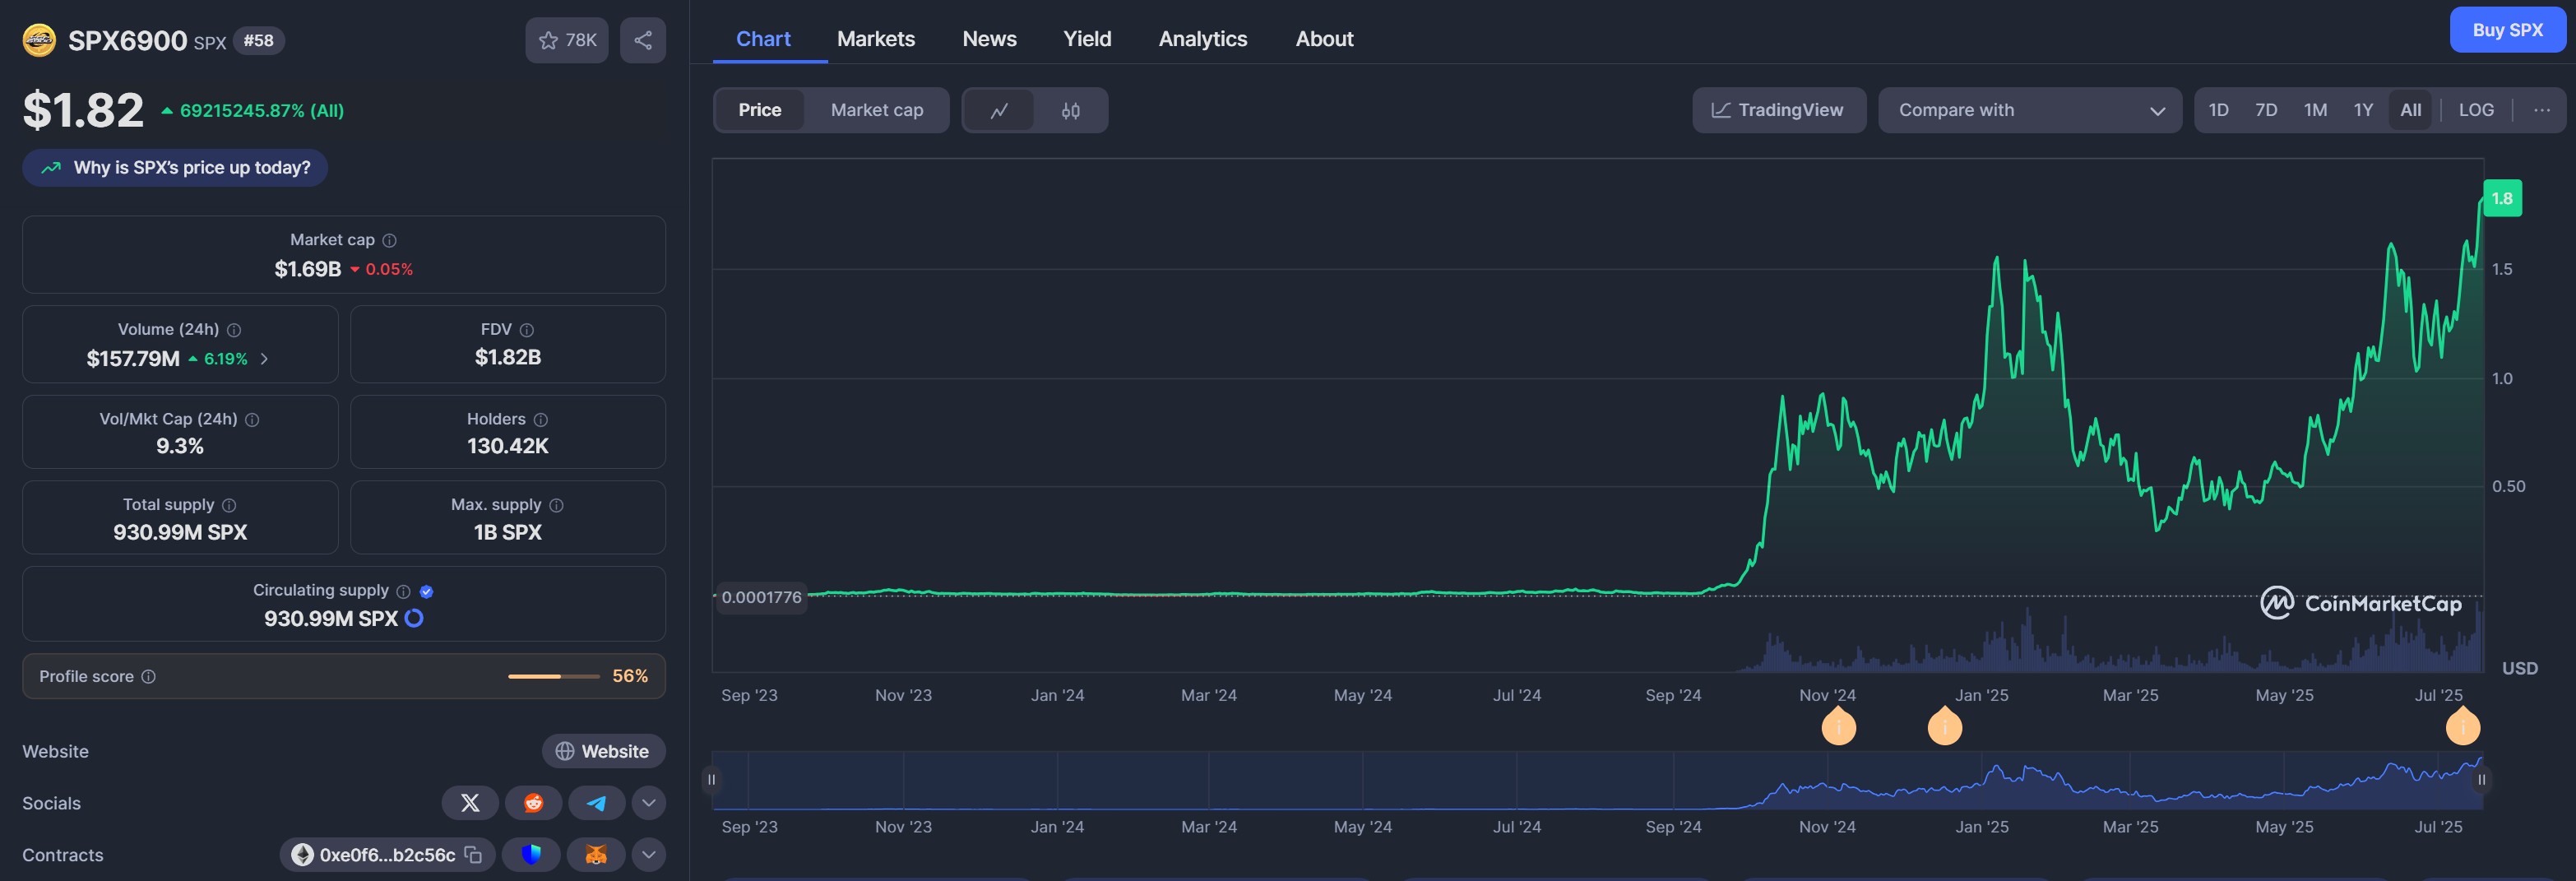Open the Compare with dropdown
The width and height of the screenshot is (2576, 881).
point(2030,110)
